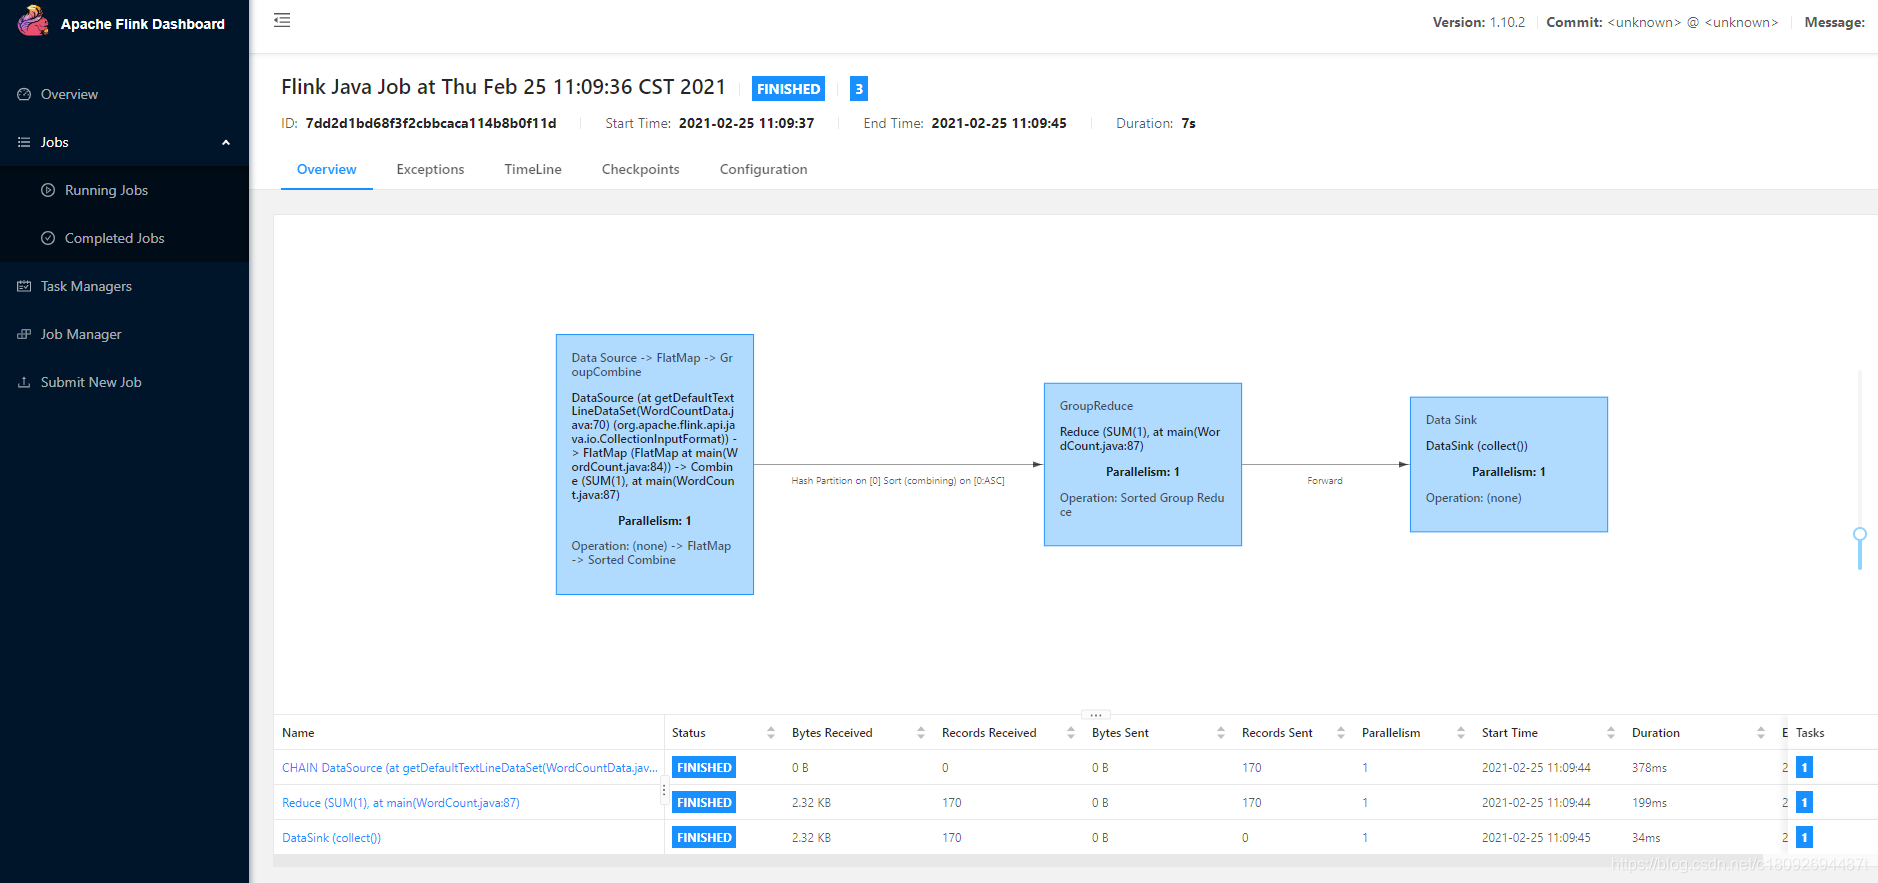The height and width of the screenshot is (883, 1878).
Task: Open CHAIN DataSource row link
Action: (x=470, y=768)
